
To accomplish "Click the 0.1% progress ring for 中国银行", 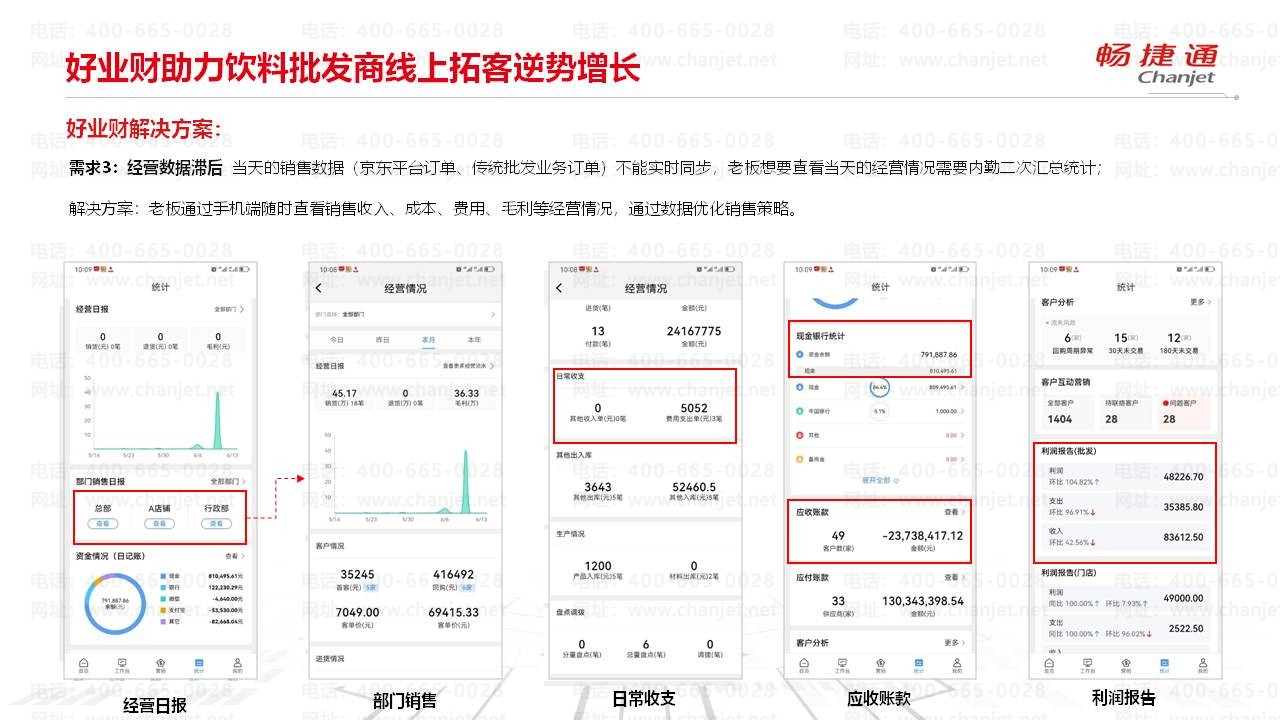I will [x=880, y=411].
